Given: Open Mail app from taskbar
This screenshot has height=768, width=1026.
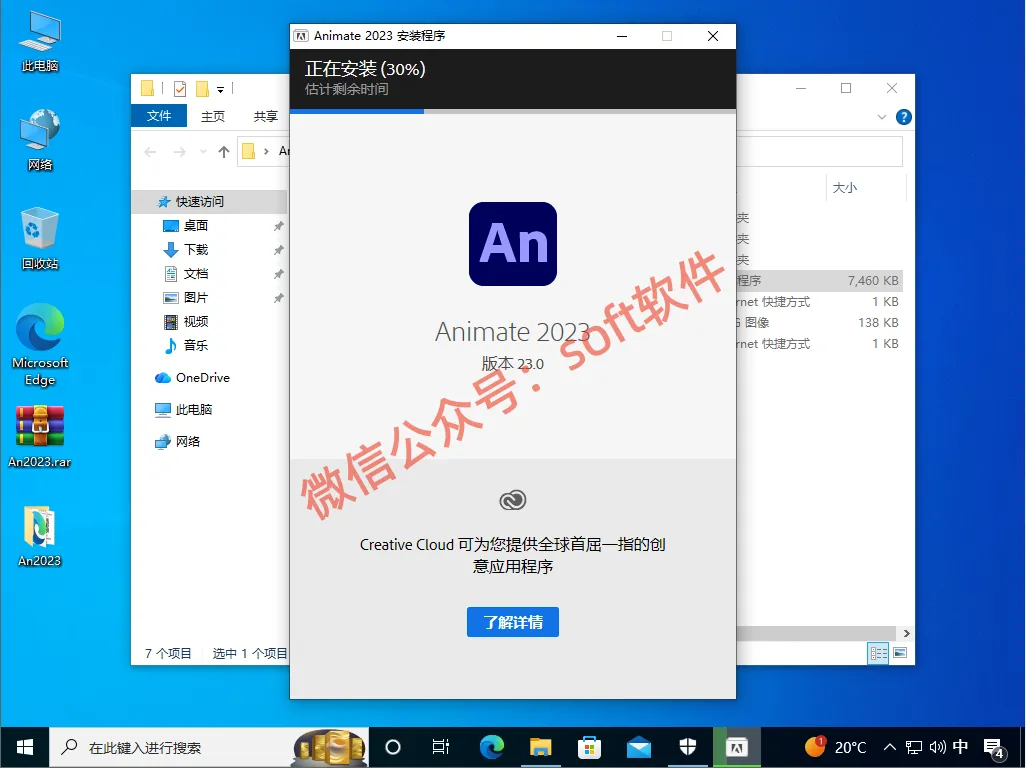Looking at the screenshot, I should (639, 747).
